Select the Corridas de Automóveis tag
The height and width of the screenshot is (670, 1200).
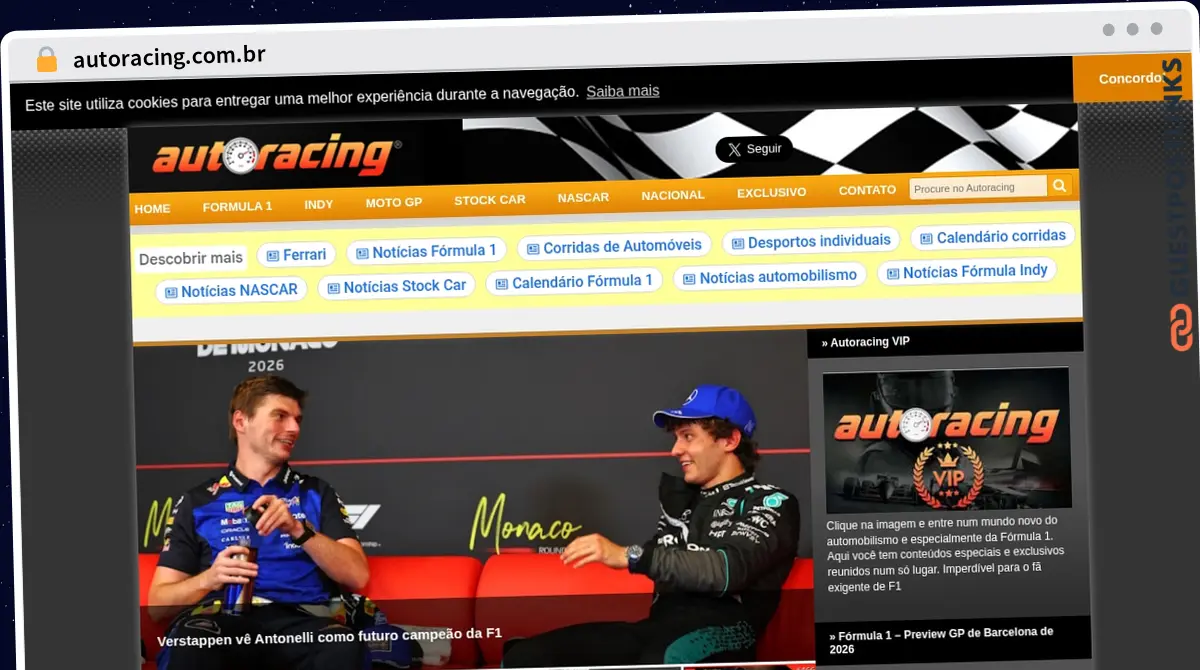coord(614,246)
